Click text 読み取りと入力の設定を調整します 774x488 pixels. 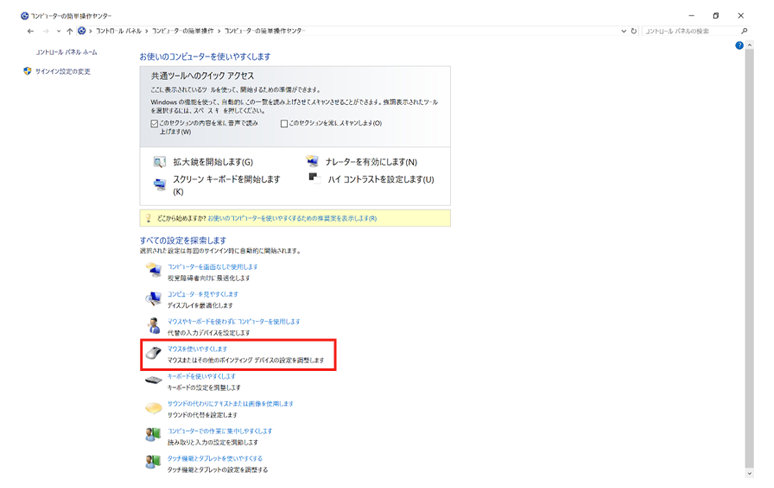tap(213, 443)
